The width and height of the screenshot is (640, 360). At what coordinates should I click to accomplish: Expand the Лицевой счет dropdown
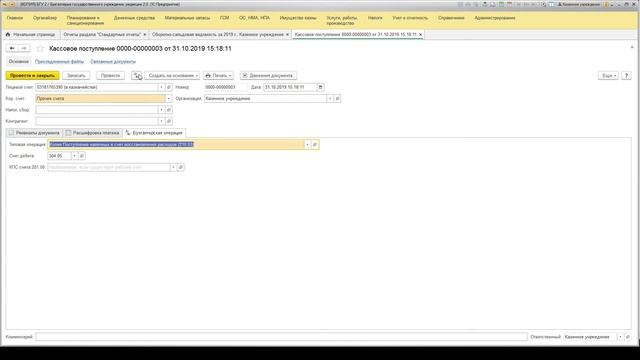pyautogui.click(x=161, y=87)
